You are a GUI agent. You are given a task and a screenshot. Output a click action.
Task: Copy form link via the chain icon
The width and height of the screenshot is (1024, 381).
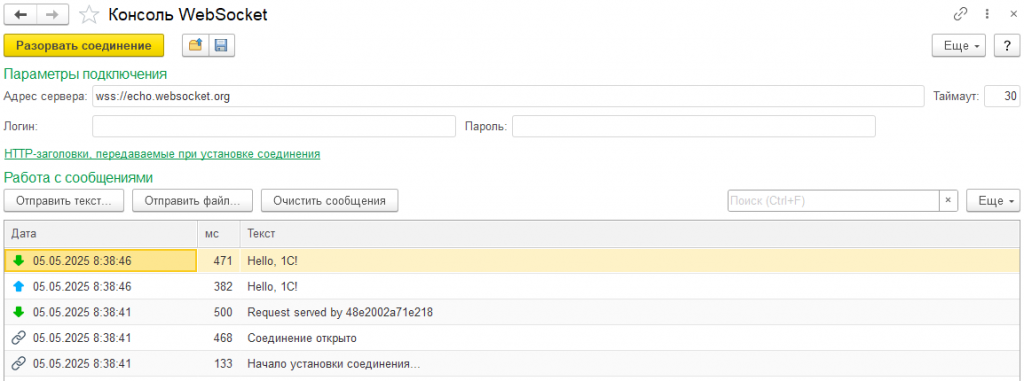pyautogui.click(x=960, y=14)
